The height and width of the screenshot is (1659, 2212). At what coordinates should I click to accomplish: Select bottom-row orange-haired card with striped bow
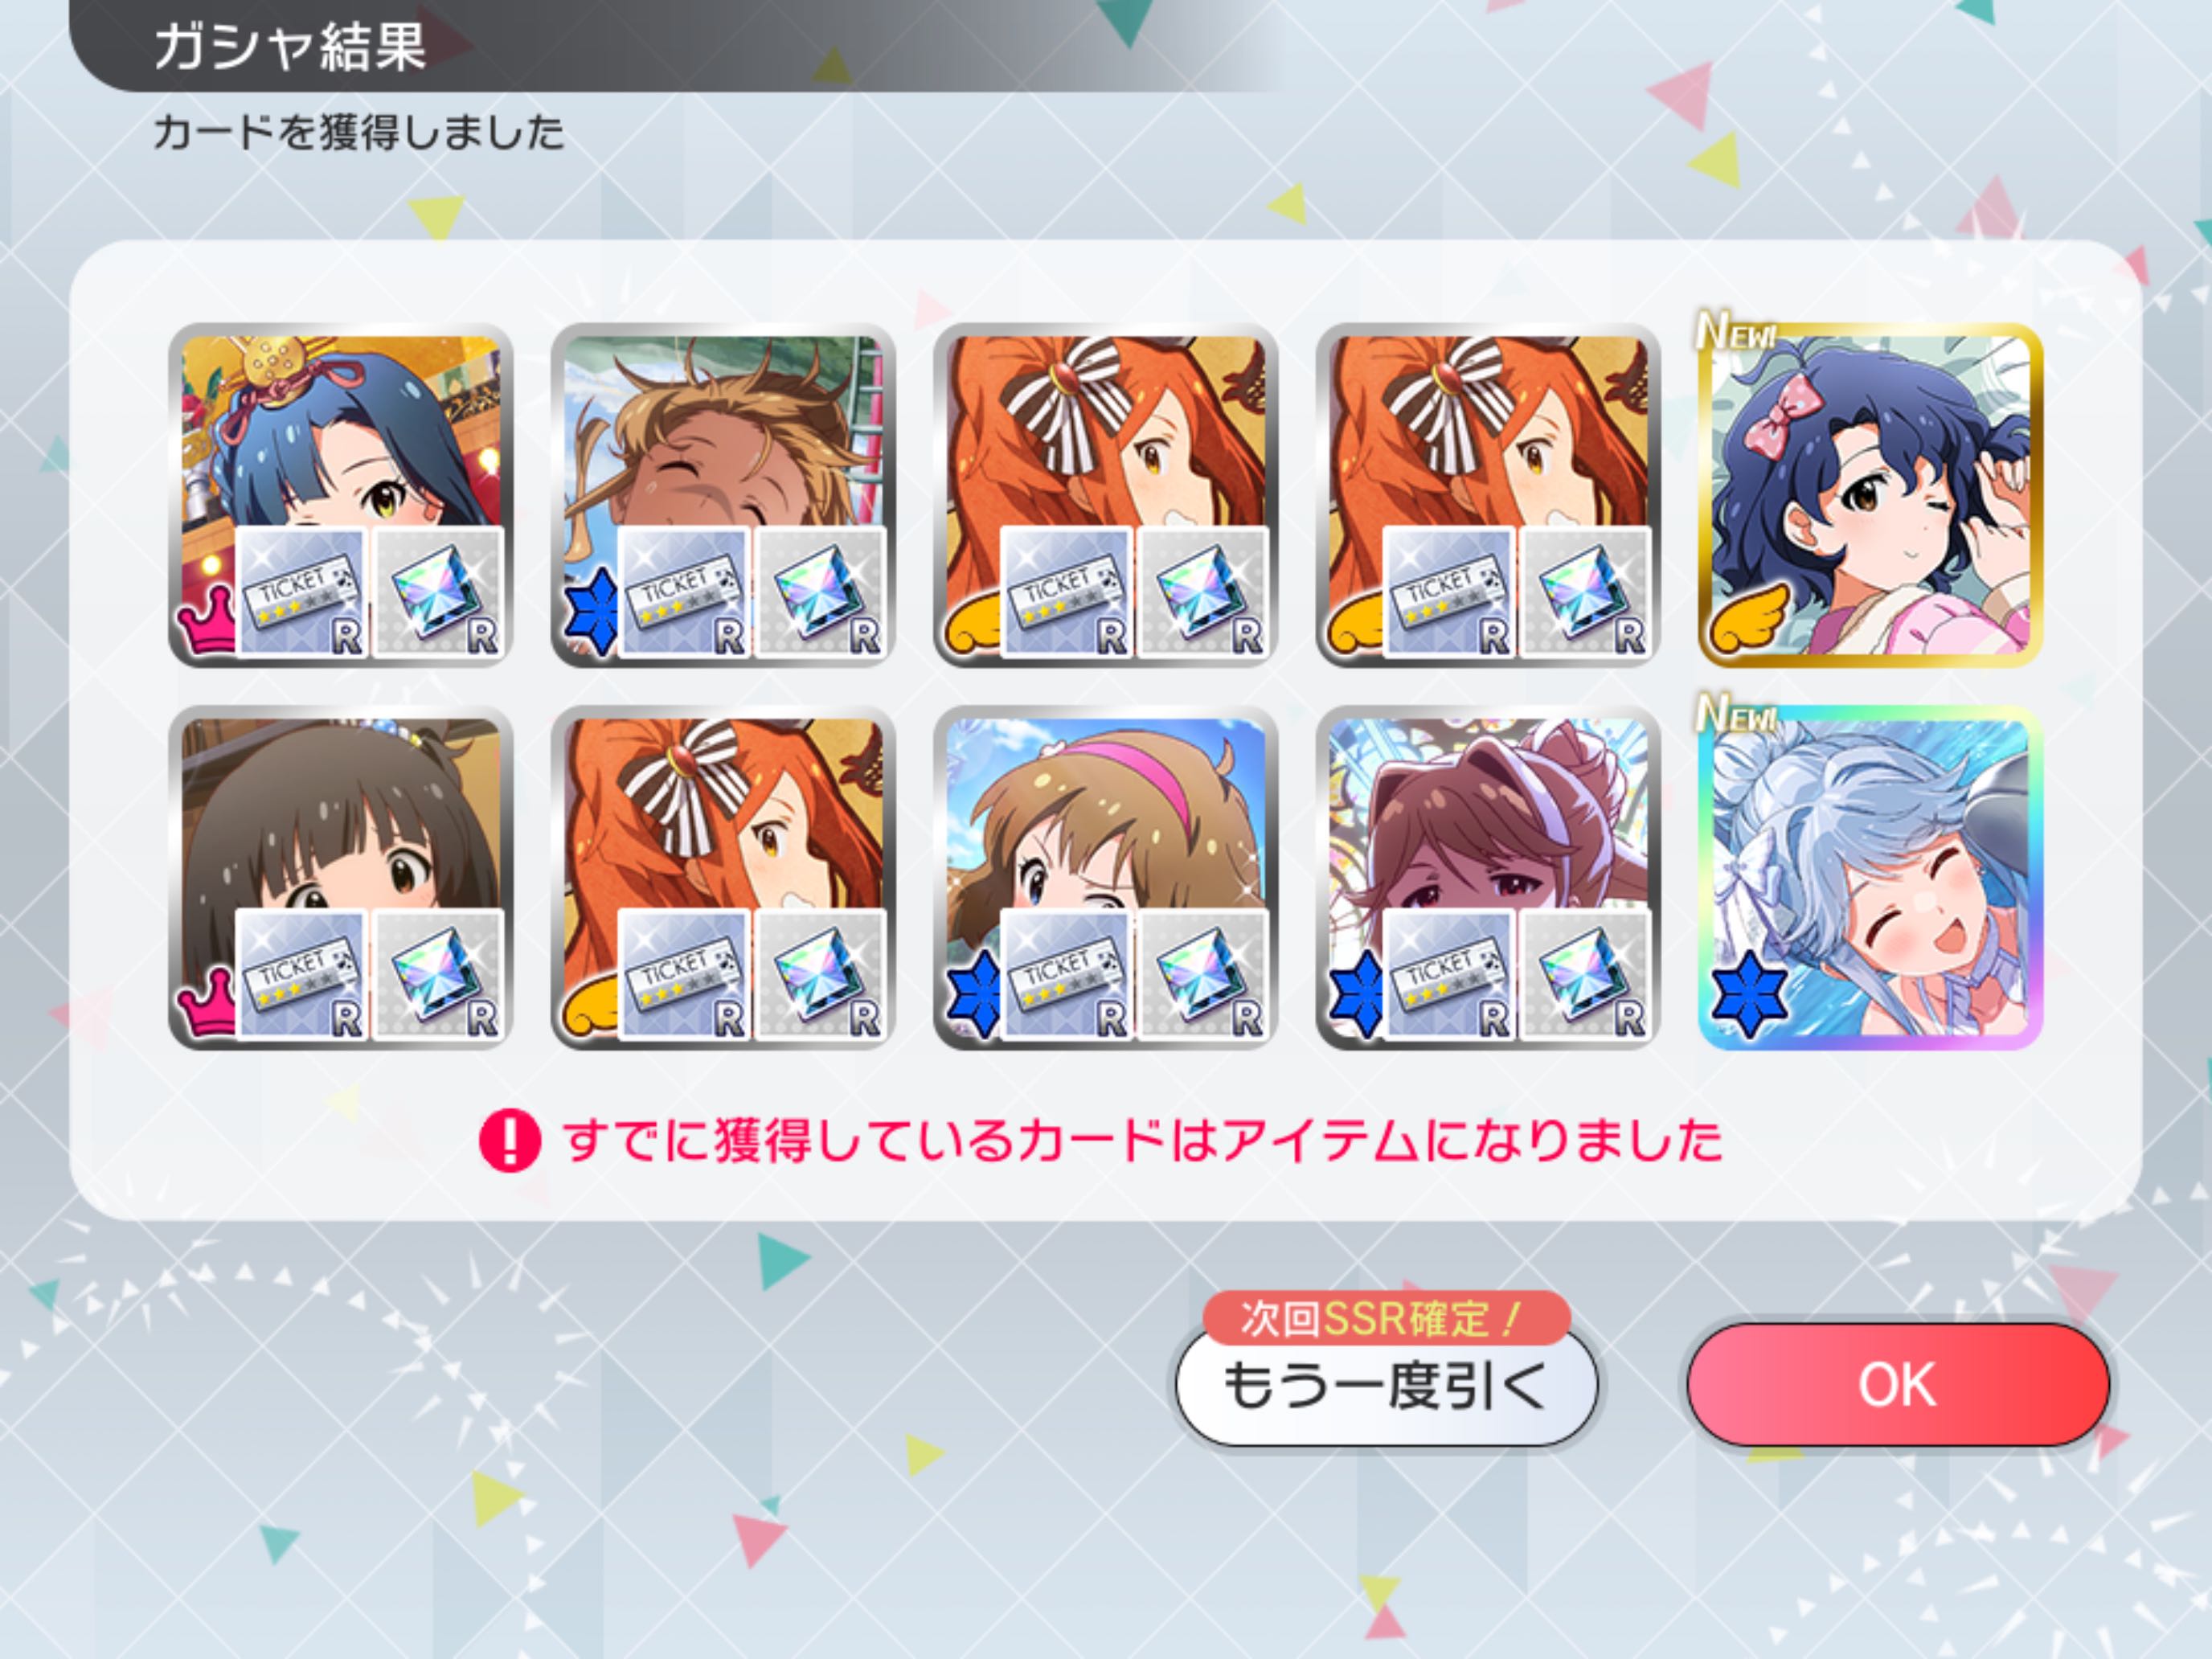722,878
